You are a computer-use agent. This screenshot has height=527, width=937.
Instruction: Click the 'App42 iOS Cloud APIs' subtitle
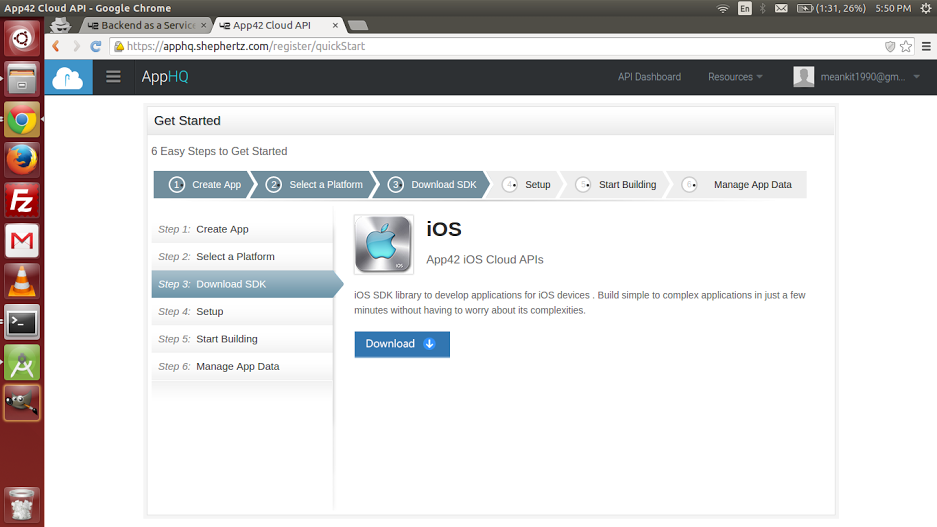485,260
